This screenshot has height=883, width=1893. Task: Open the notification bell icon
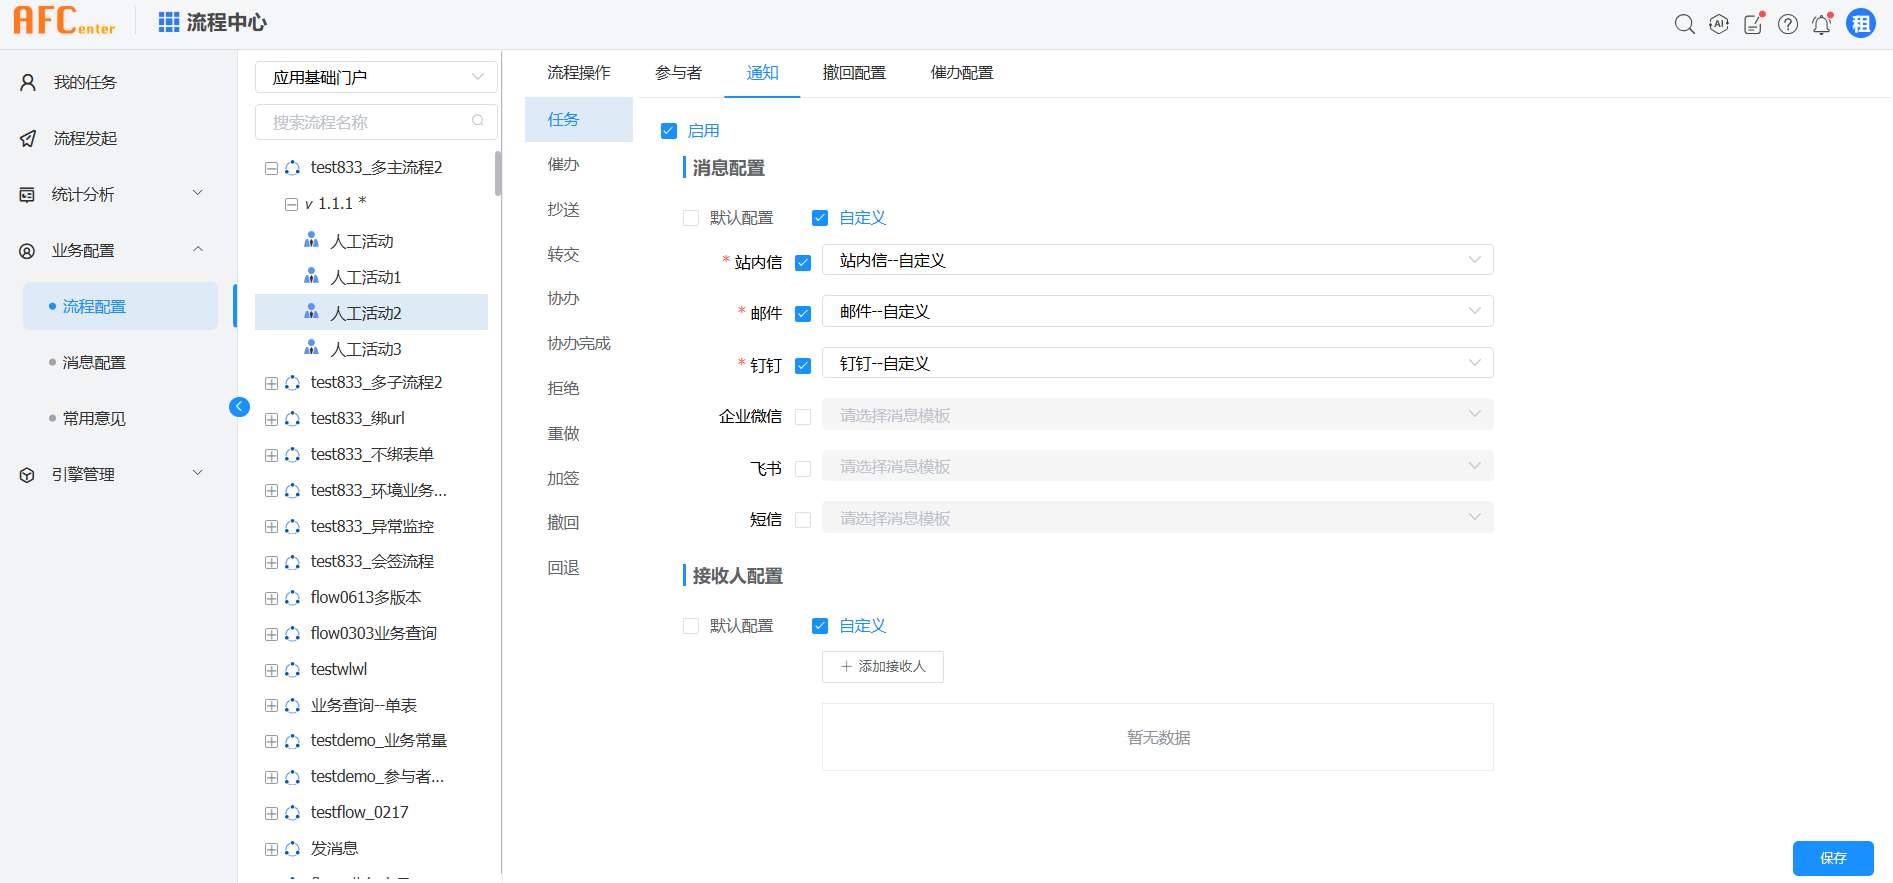coord(1821,24)
